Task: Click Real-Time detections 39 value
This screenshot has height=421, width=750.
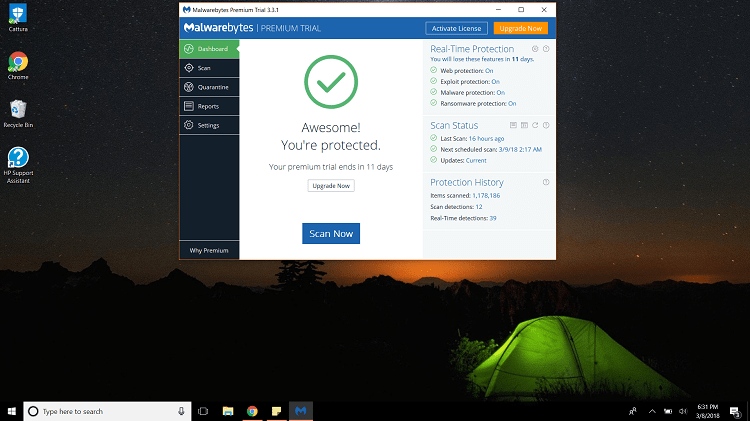Action: [x=493, y=218]
